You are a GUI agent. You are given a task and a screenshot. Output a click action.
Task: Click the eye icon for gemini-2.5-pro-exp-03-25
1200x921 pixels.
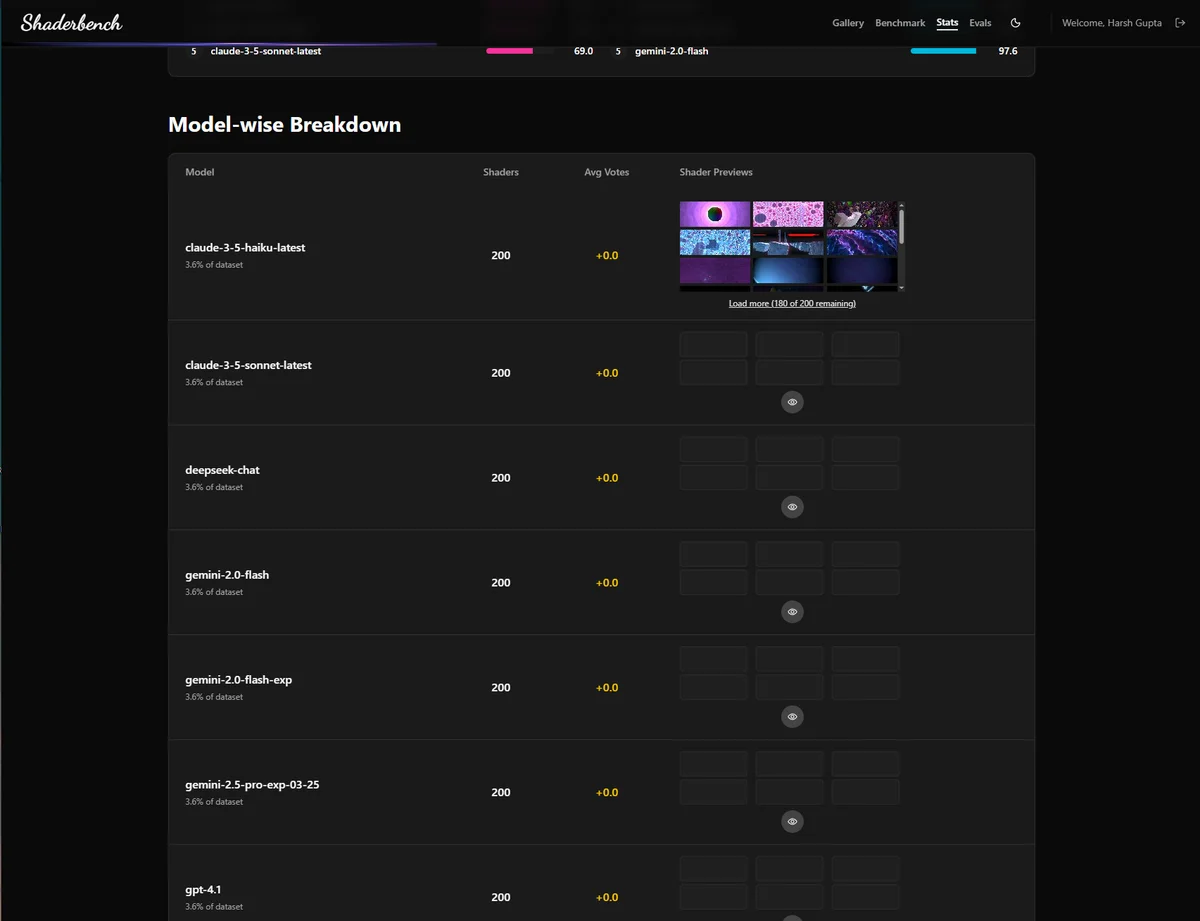click(791, 821)
